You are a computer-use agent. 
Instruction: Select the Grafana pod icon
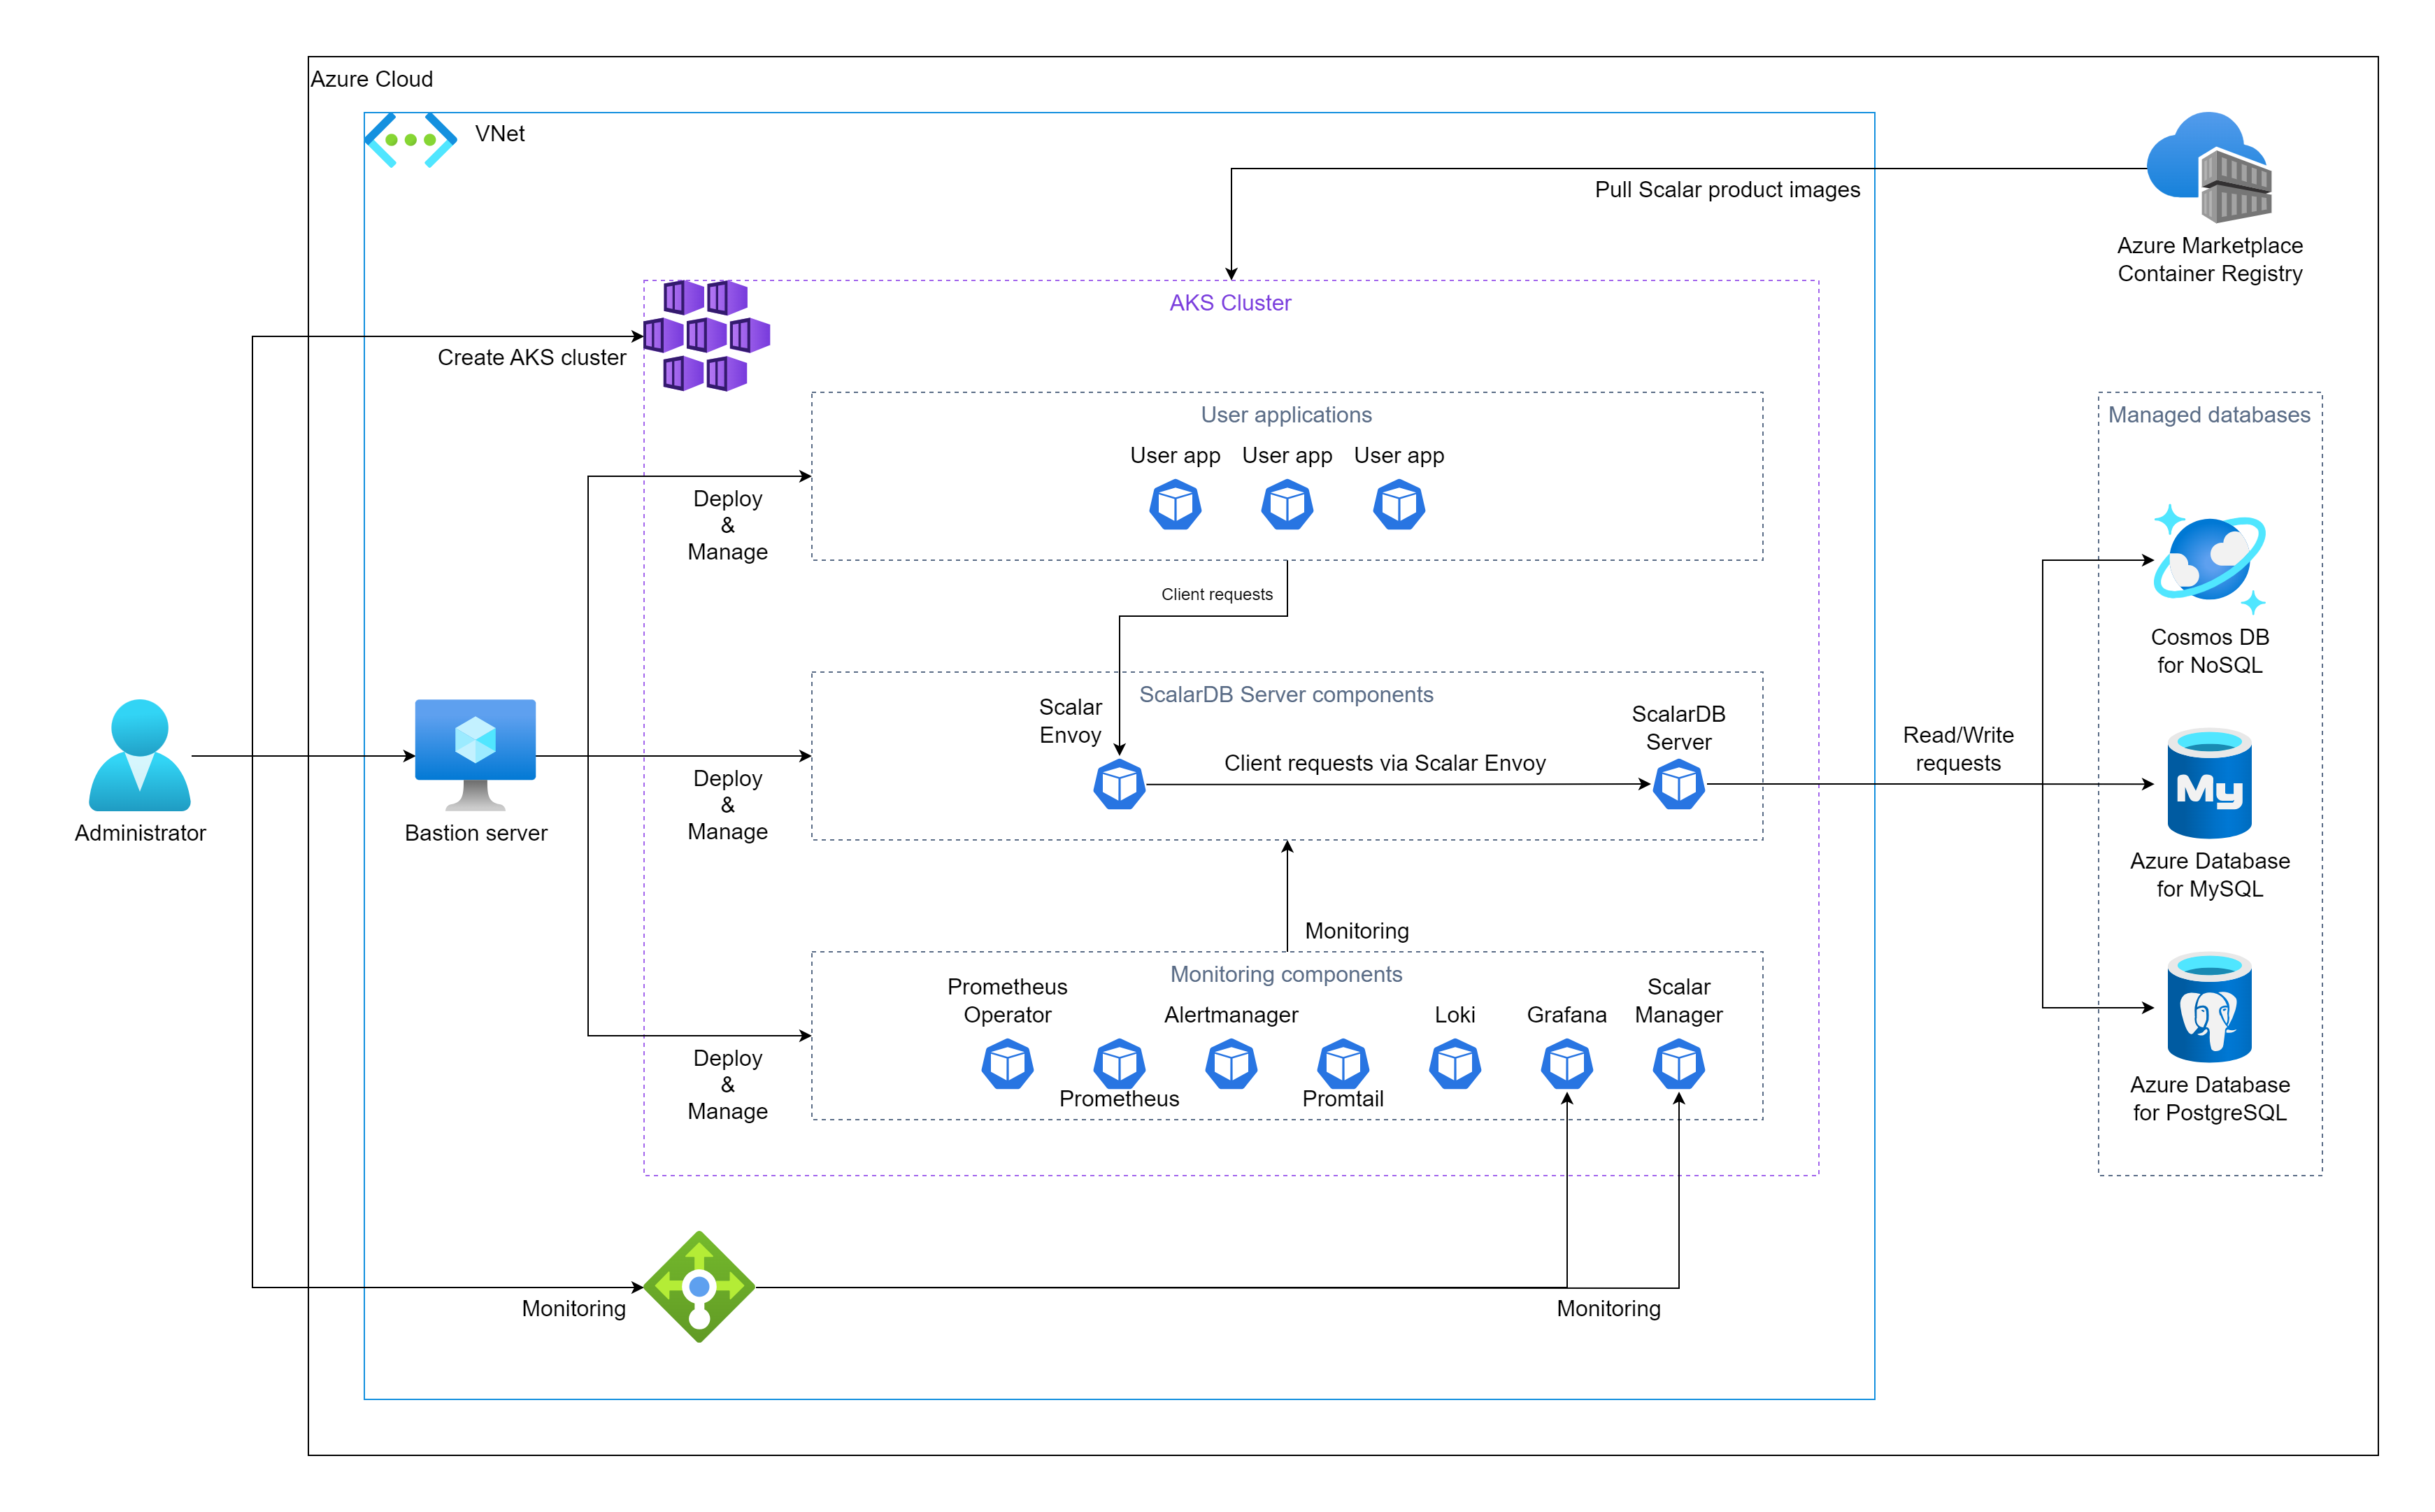(x=1566, y=1064)
